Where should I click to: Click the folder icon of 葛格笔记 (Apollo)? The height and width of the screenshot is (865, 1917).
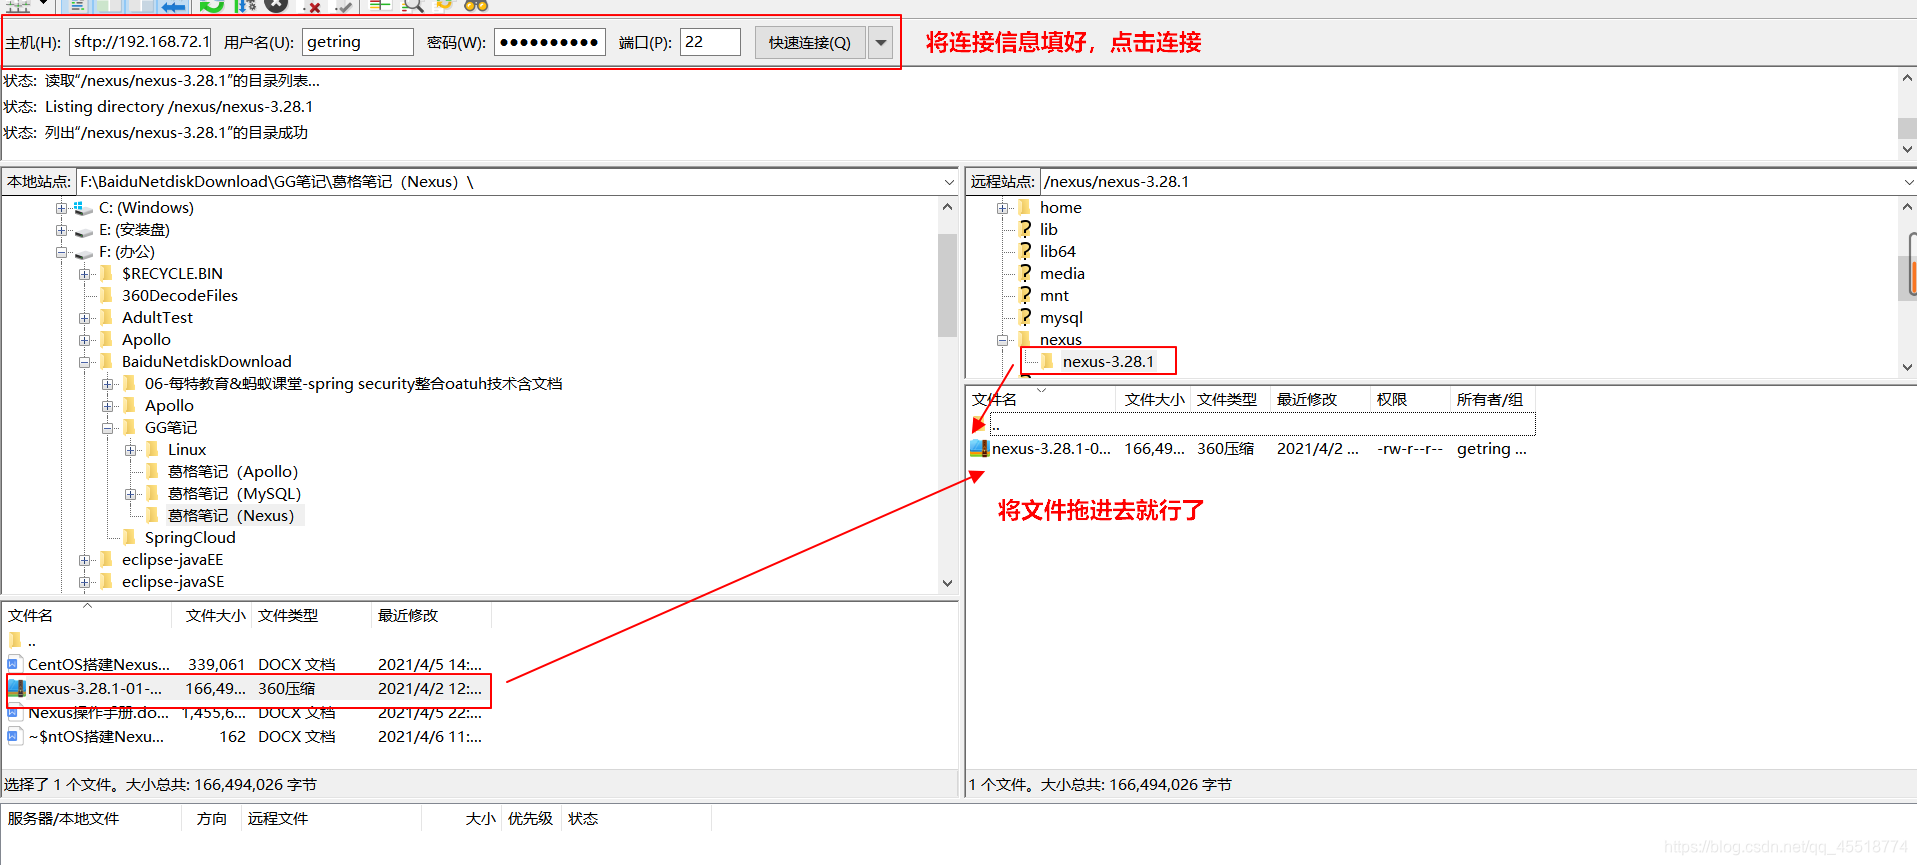(x=152, y=471)
